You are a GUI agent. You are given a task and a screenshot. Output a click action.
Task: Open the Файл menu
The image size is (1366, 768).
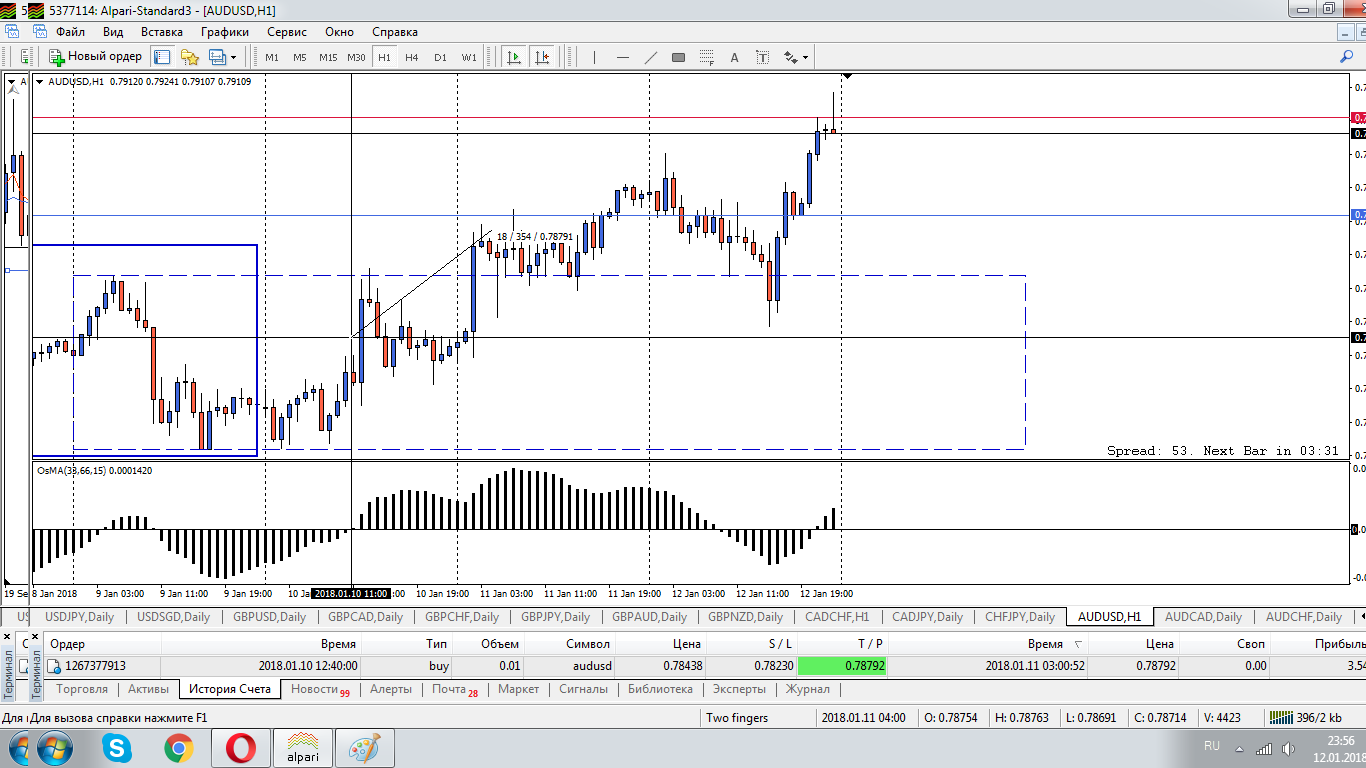point(70,32)
